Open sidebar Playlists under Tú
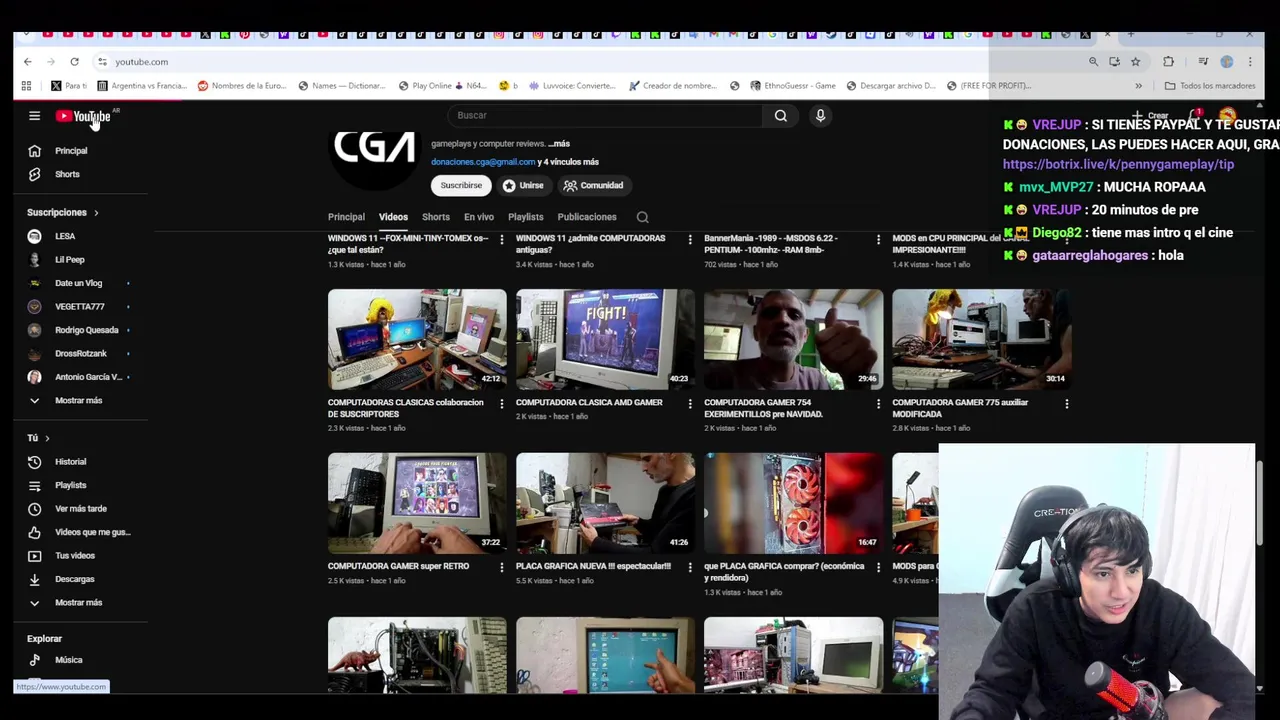 click(x=70, y=485)
